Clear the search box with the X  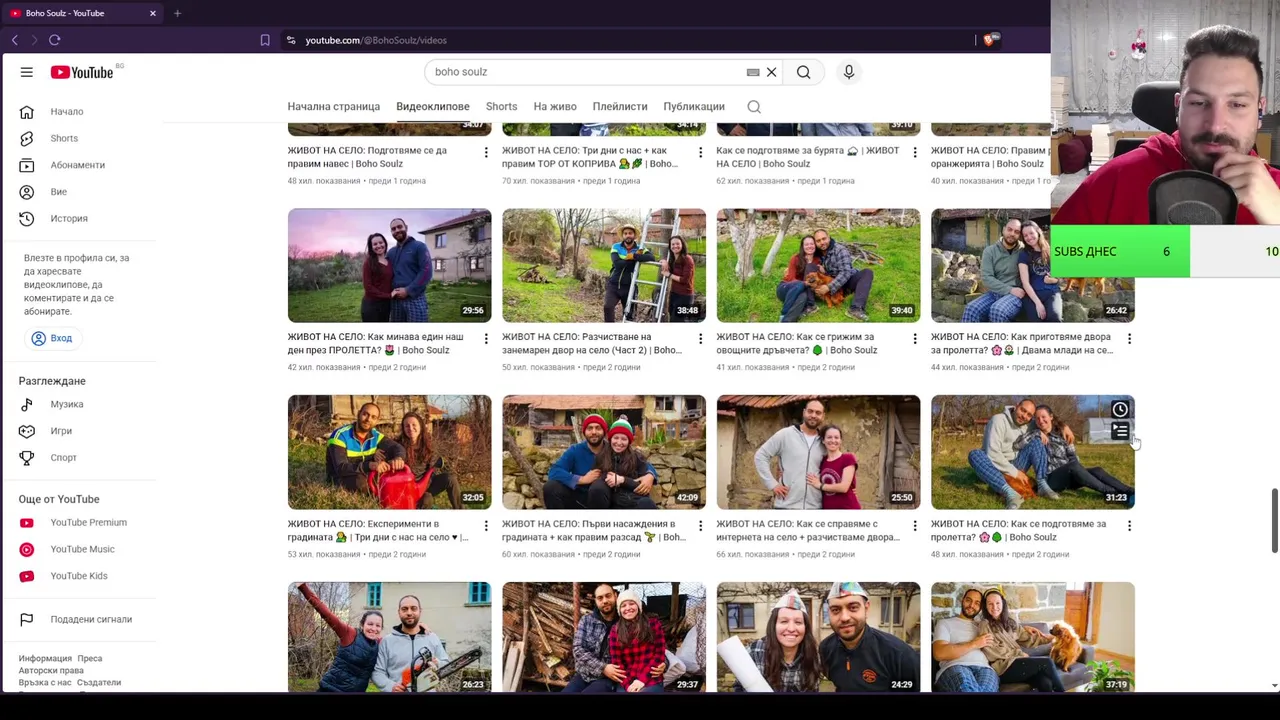[771, 72]
